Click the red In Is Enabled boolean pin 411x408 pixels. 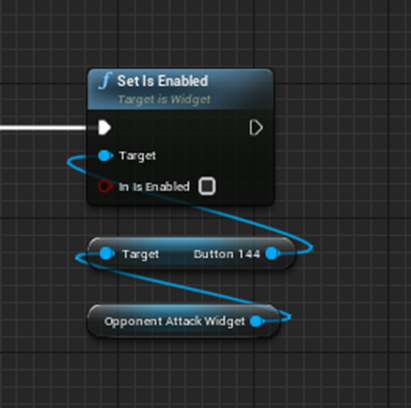105,186
